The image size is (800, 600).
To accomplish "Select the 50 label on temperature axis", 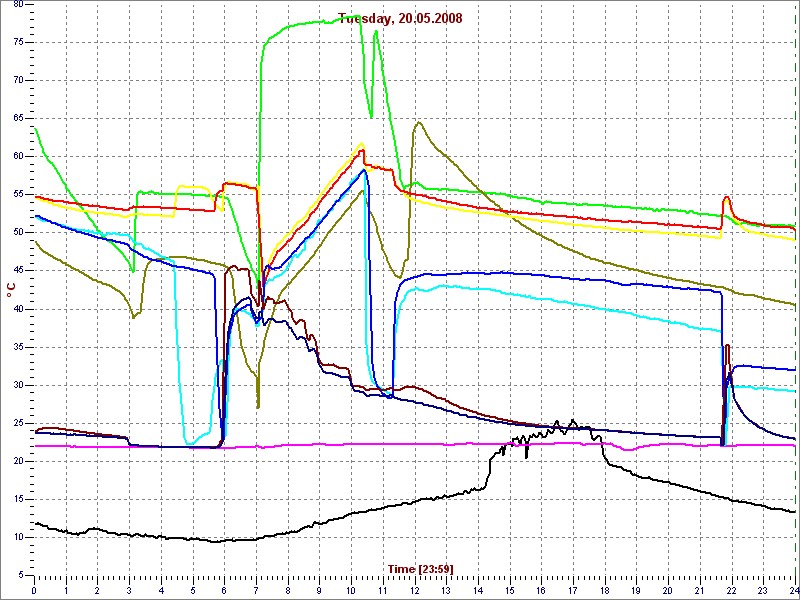I will click(x=18, y=233).
